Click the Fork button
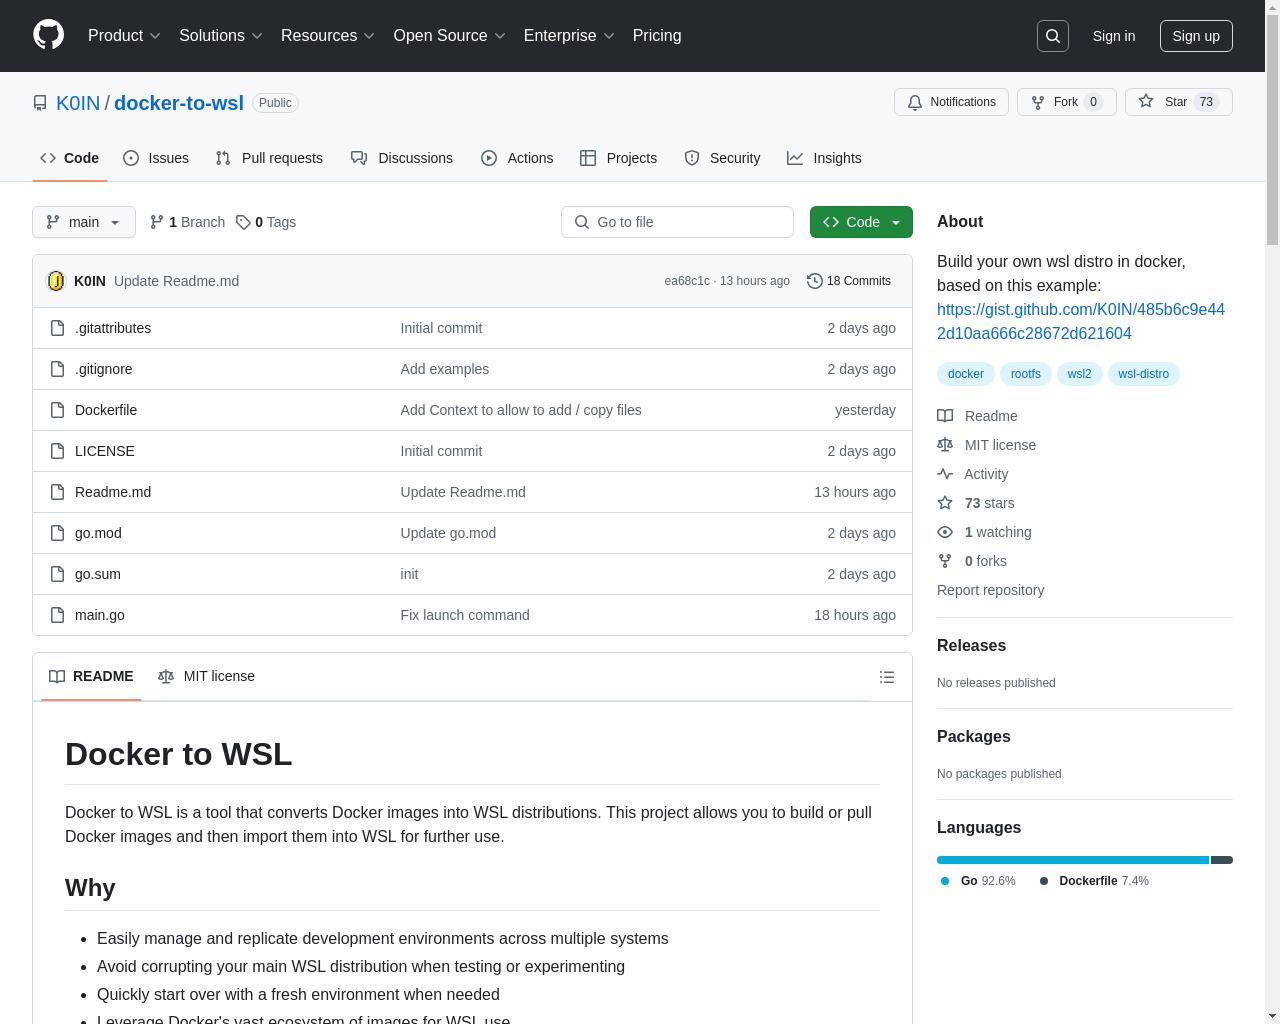This screenshot has width=1280, height=1024. [x=1066, y=102]
